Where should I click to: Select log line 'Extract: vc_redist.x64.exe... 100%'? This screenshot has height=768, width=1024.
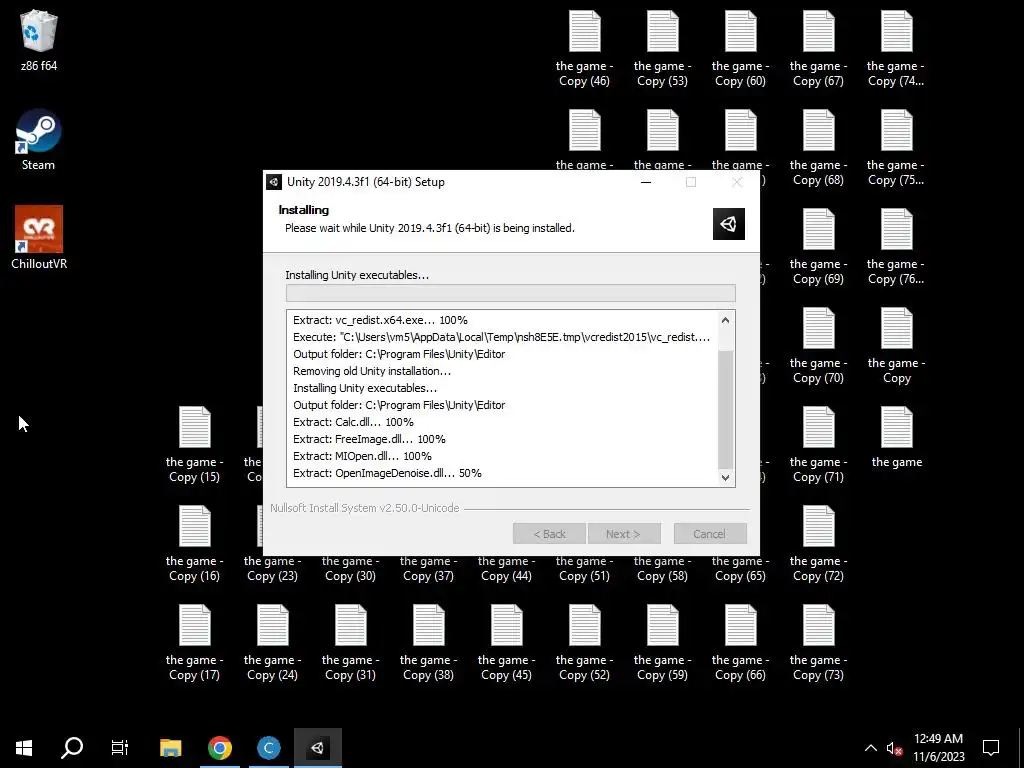[380, 320]
